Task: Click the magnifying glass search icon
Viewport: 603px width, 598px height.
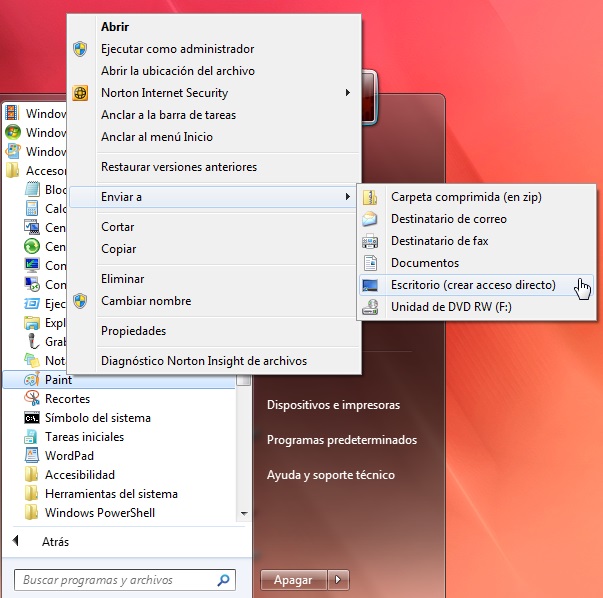Action: click(224, 580)
